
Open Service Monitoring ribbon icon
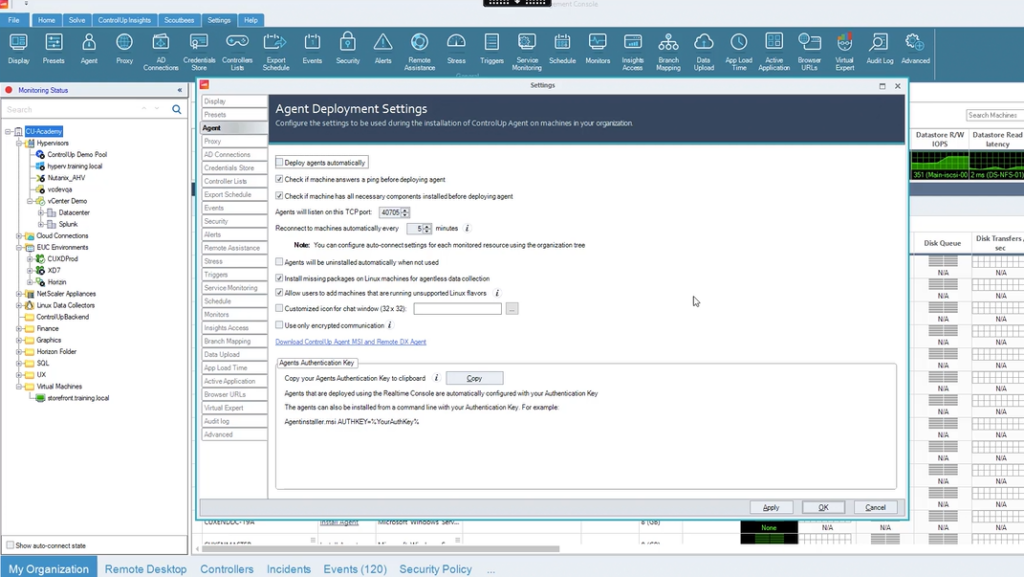coord(526,52)
